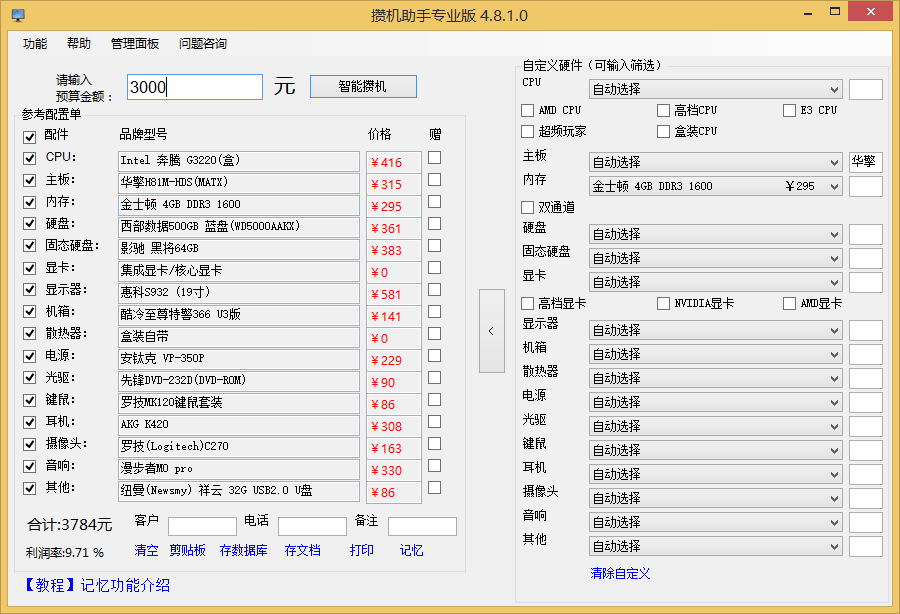Check the gift box for the 音响 row
The height and width of the screenshot is (614, 900).
click(435, 465)
